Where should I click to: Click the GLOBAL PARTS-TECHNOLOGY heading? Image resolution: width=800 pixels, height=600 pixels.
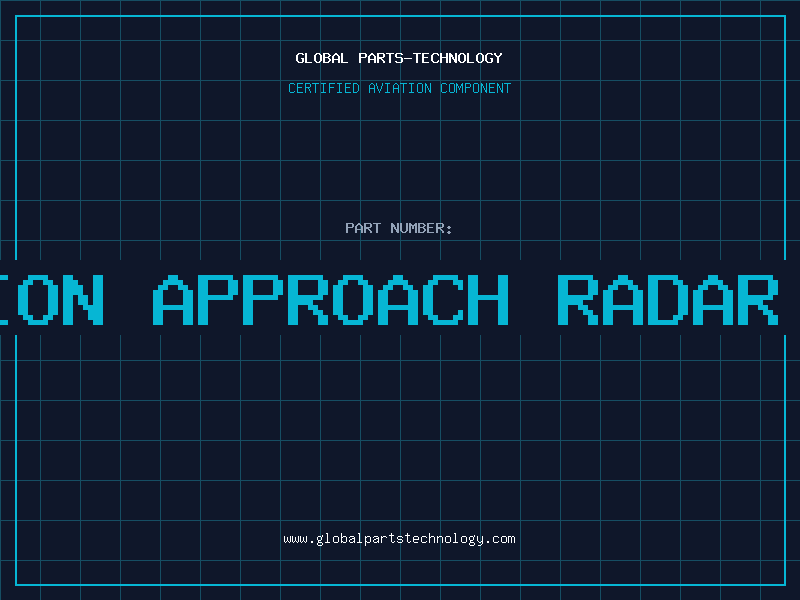399,58
